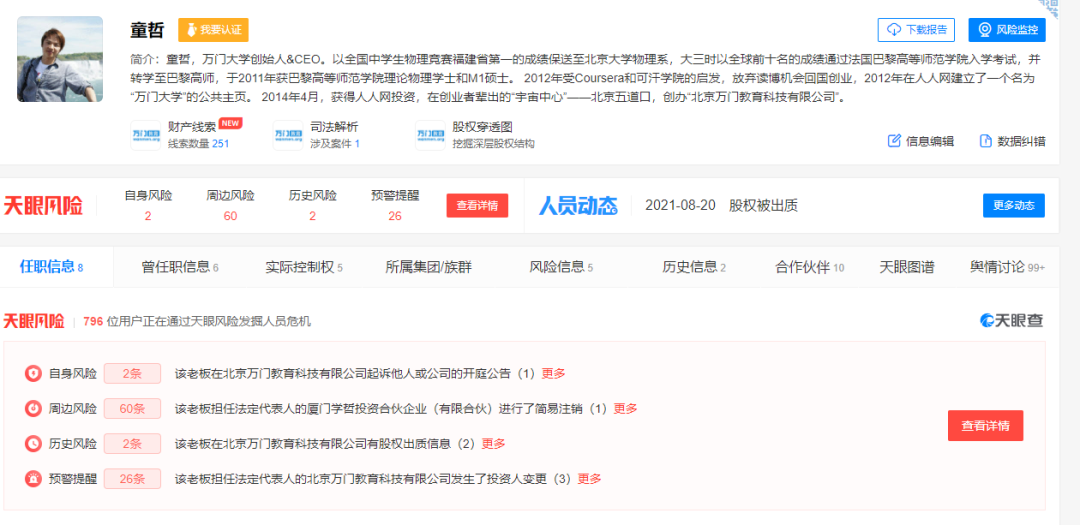This screenshot has height=525, width=1080.
Task: Click the 信息编辑 link text
Action: coord(930,141)
